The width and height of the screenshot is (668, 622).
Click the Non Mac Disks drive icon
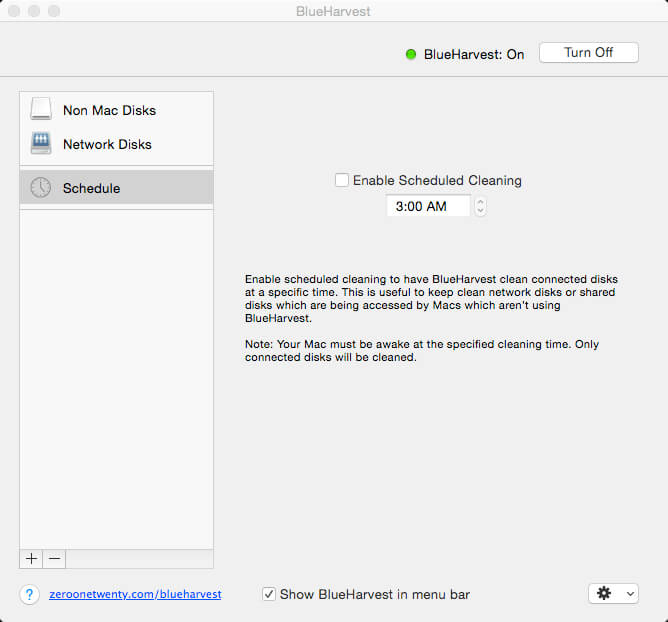tap(41, 110)
